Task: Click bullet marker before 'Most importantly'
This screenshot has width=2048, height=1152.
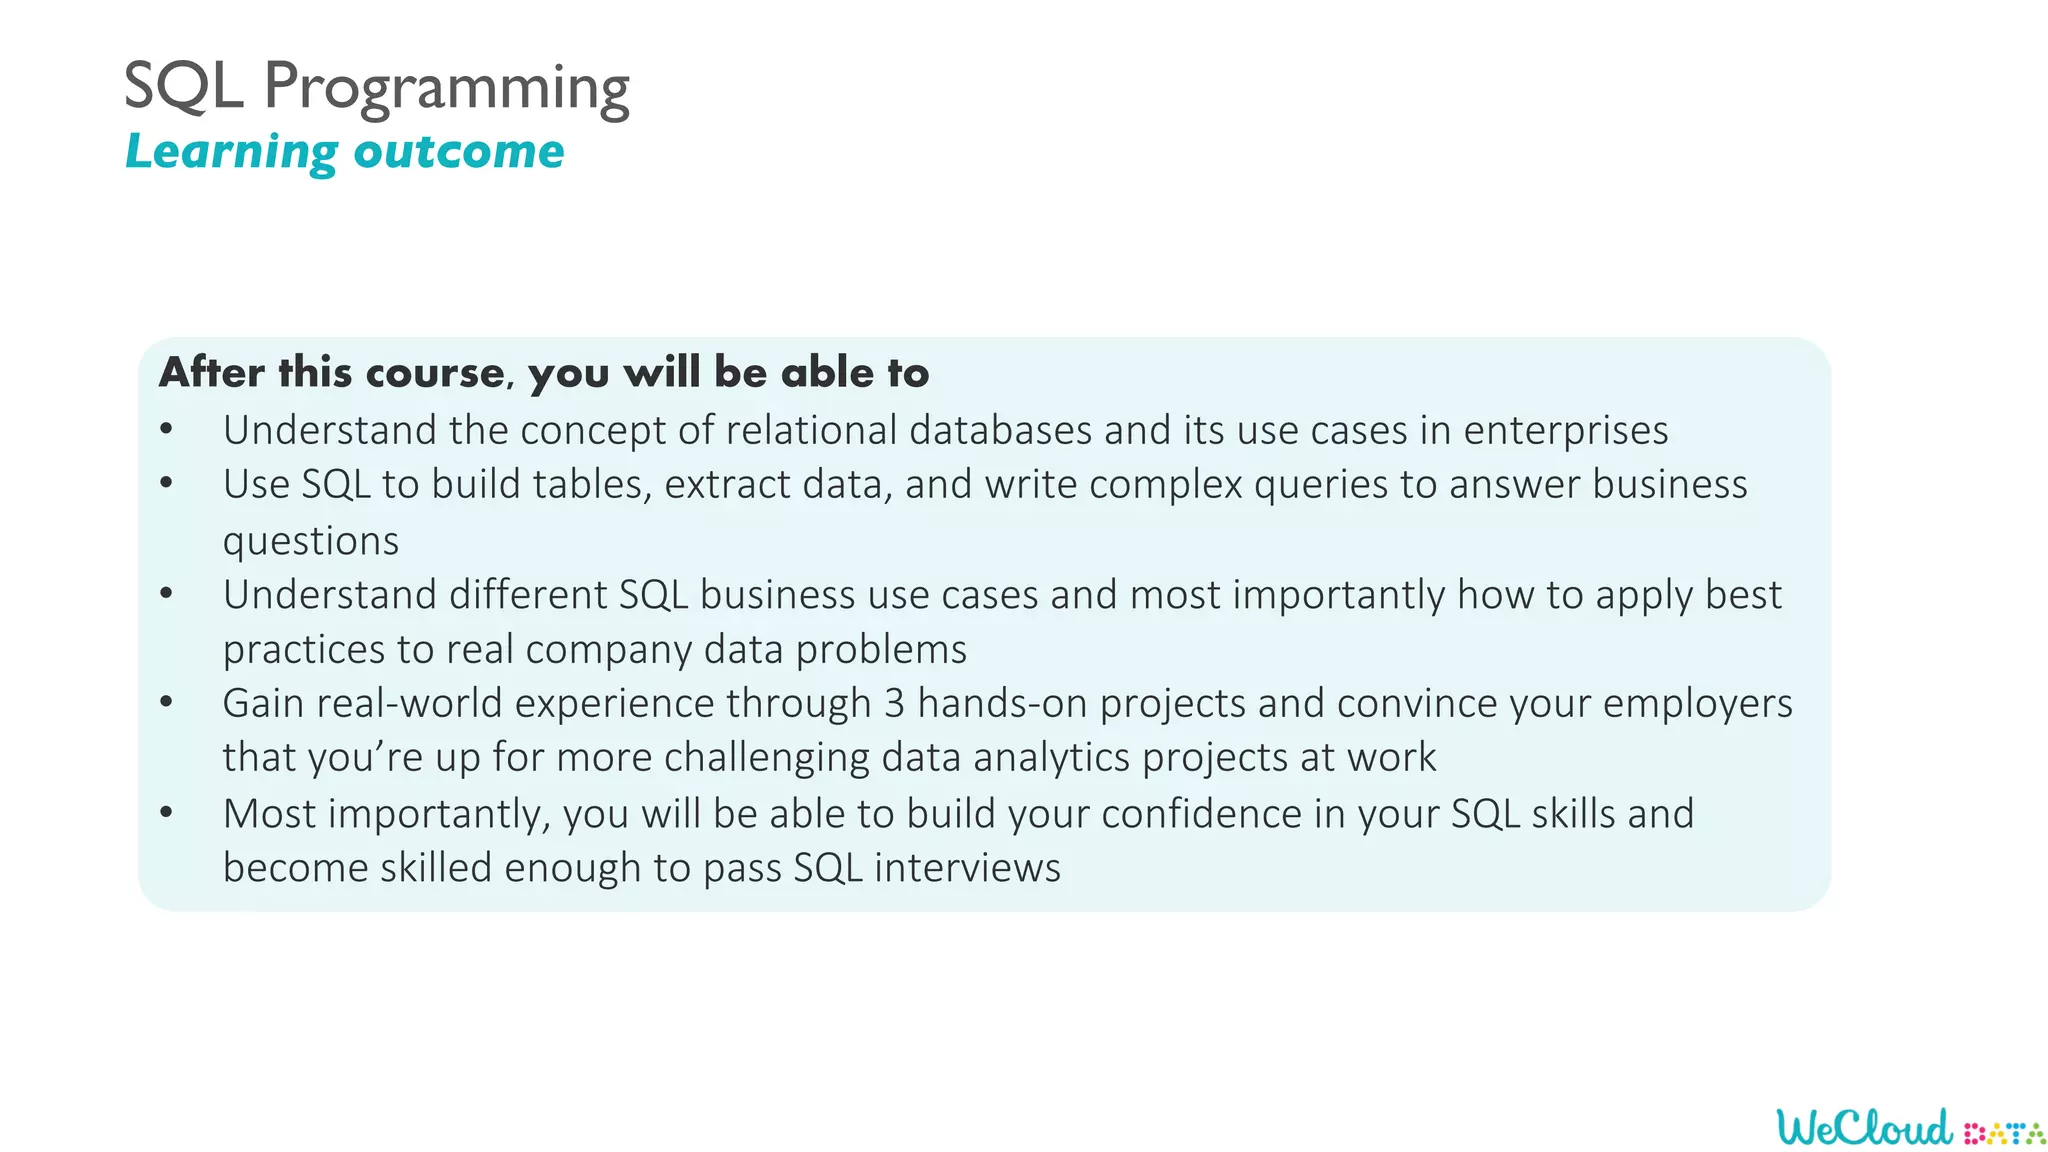Action: [x=166, y=813]
